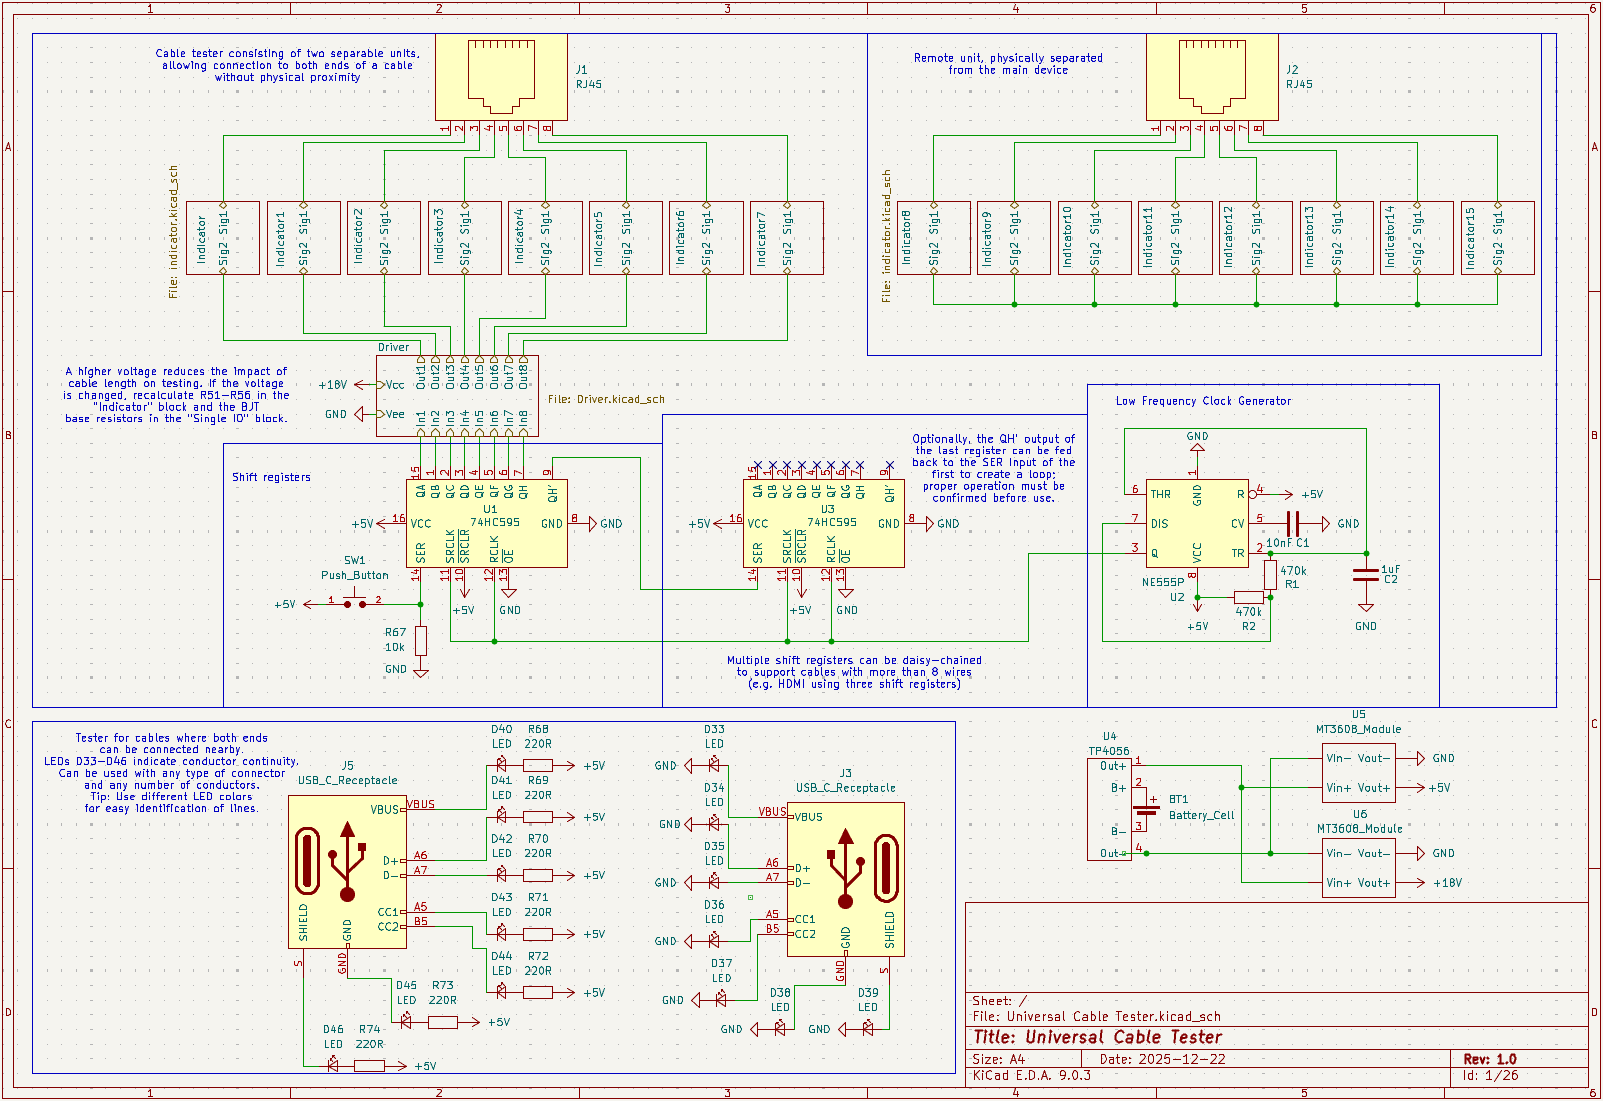
Task: Select the U4 TP4056 charger symbol
Action: coord(1109,809)
